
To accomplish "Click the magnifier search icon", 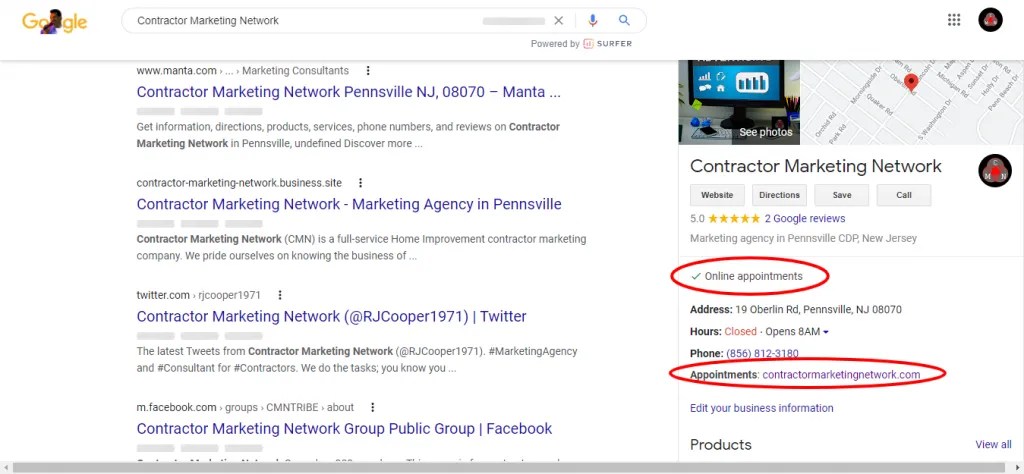I will pyautogui.click(x=624, y=21).
